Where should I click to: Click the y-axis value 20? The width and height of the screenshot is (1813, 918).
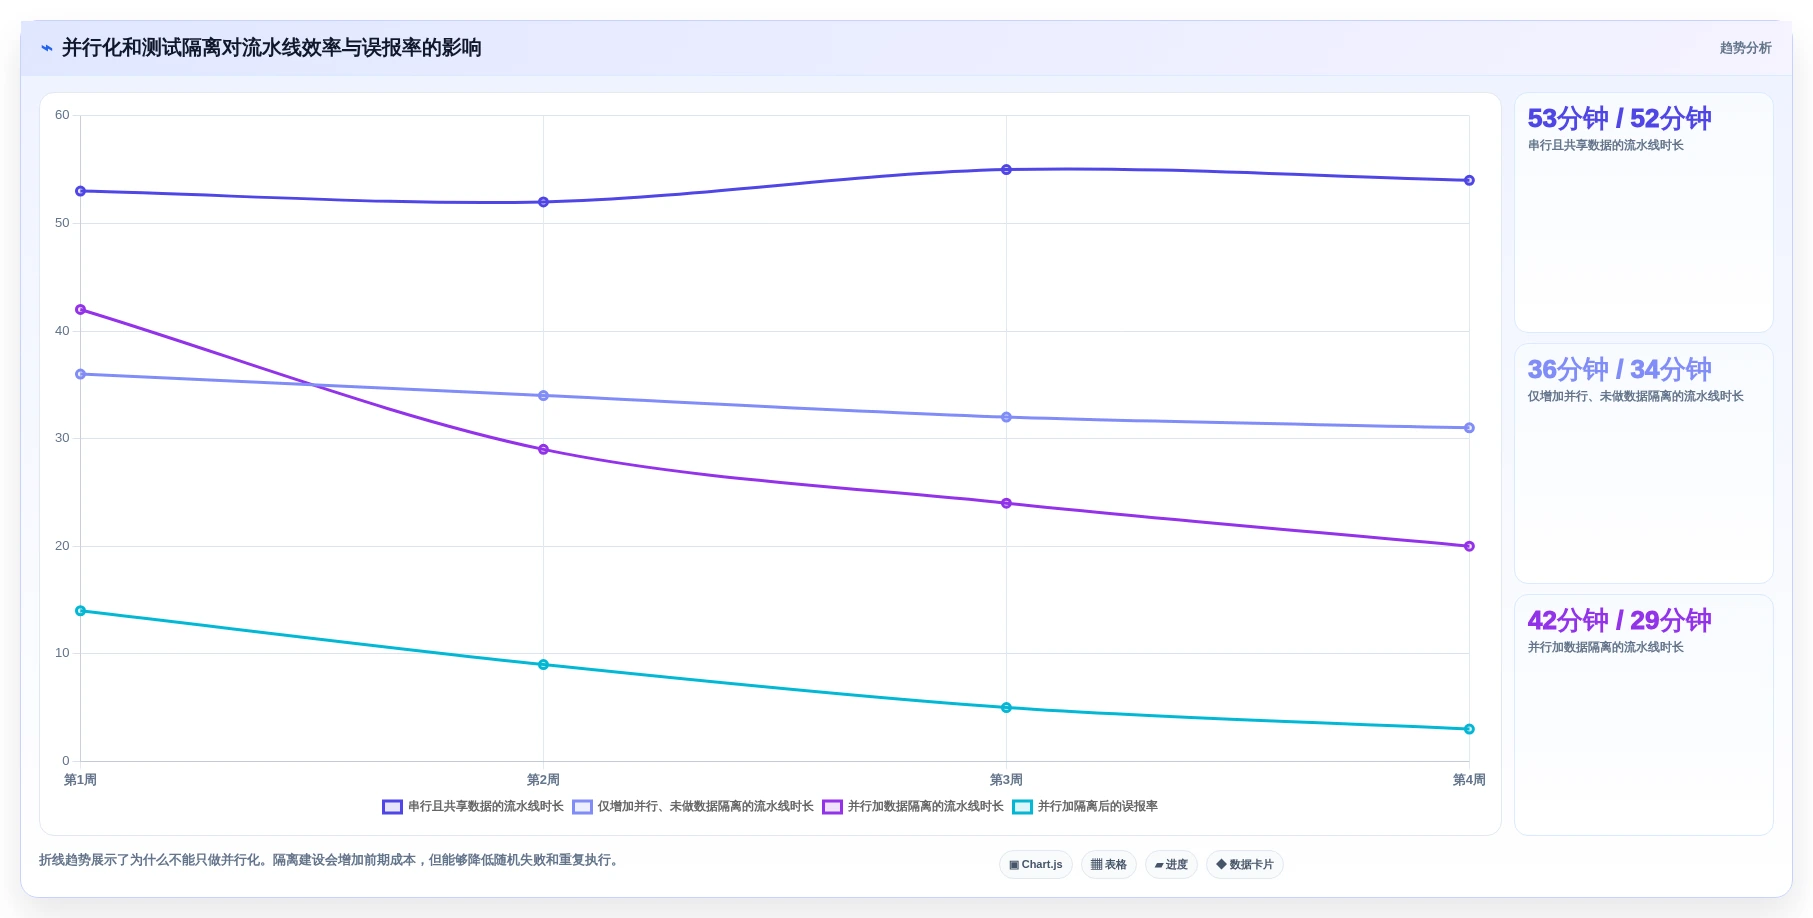tap(62, 546)
